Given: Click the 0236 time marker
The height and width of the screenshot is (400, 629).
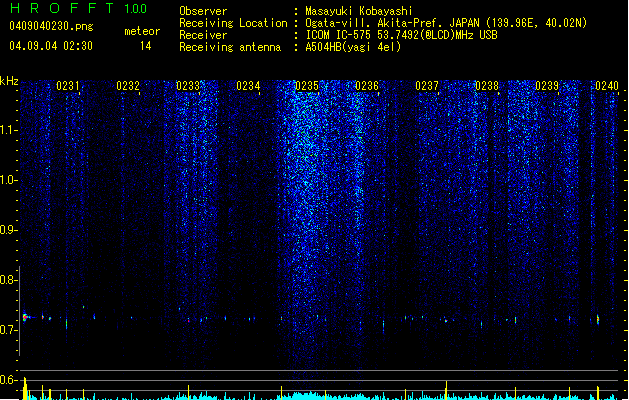Looking at the screenshot, I should (367, 86).
